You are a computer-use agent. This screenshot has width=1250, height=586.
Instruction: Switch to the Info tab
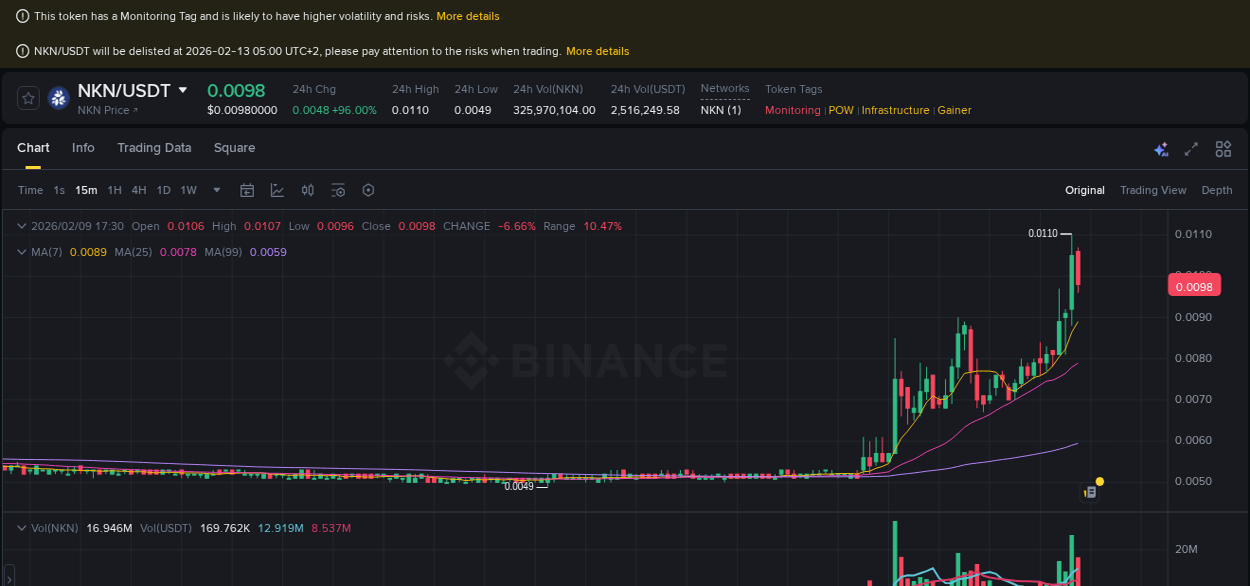tap(83, 147)
